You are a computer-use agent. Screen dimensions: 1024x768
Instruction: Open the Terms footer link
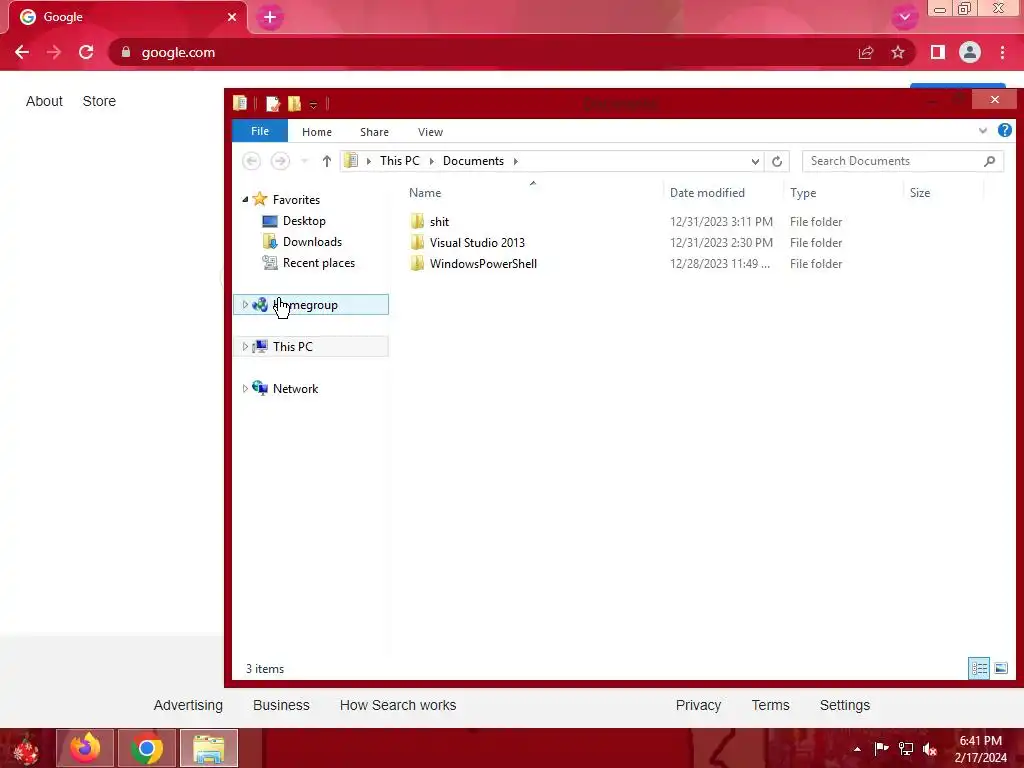[771, 705]
